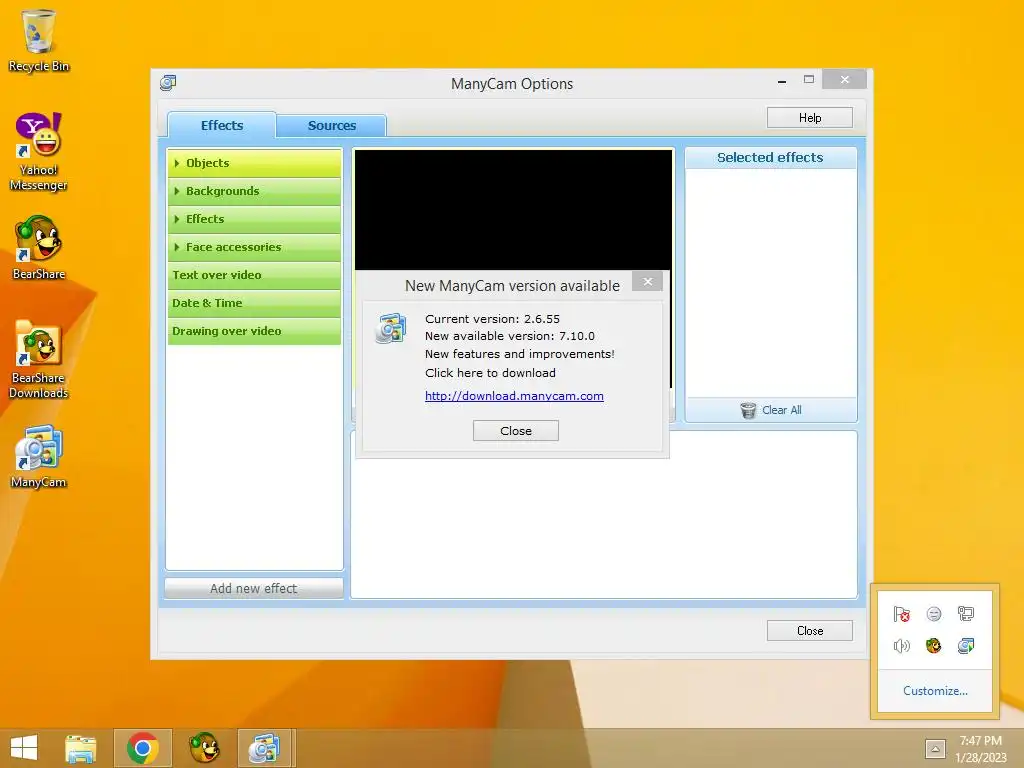Open BearShare from the taskbar
This screenshot has height=768, width=1024.
pos(204,748)
